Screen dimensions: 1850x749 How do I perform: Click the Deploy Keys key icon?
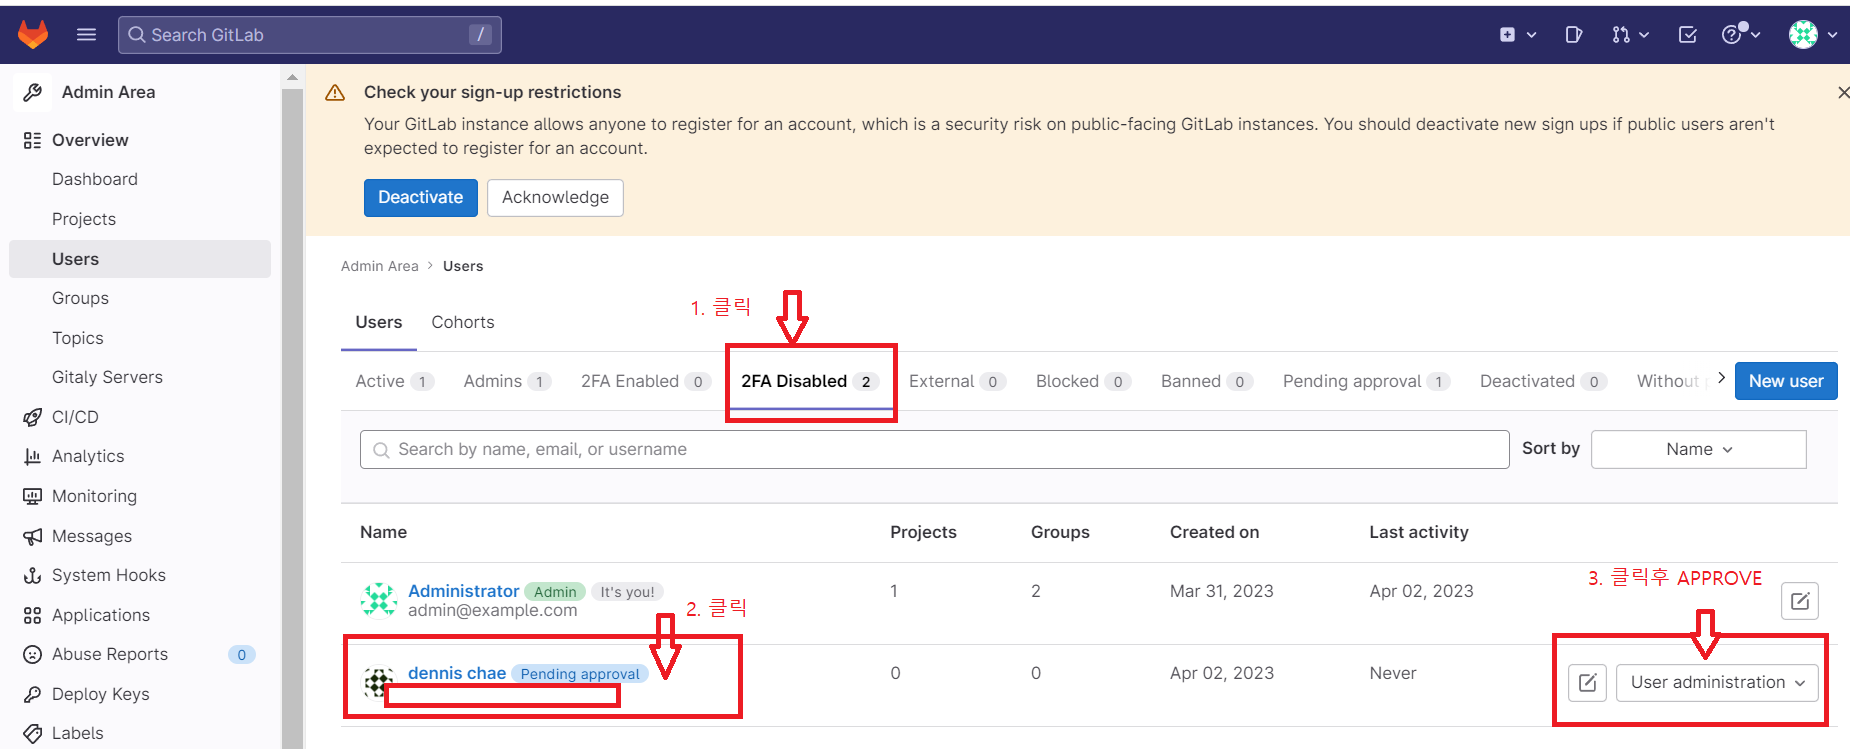[x=32, y=694]
